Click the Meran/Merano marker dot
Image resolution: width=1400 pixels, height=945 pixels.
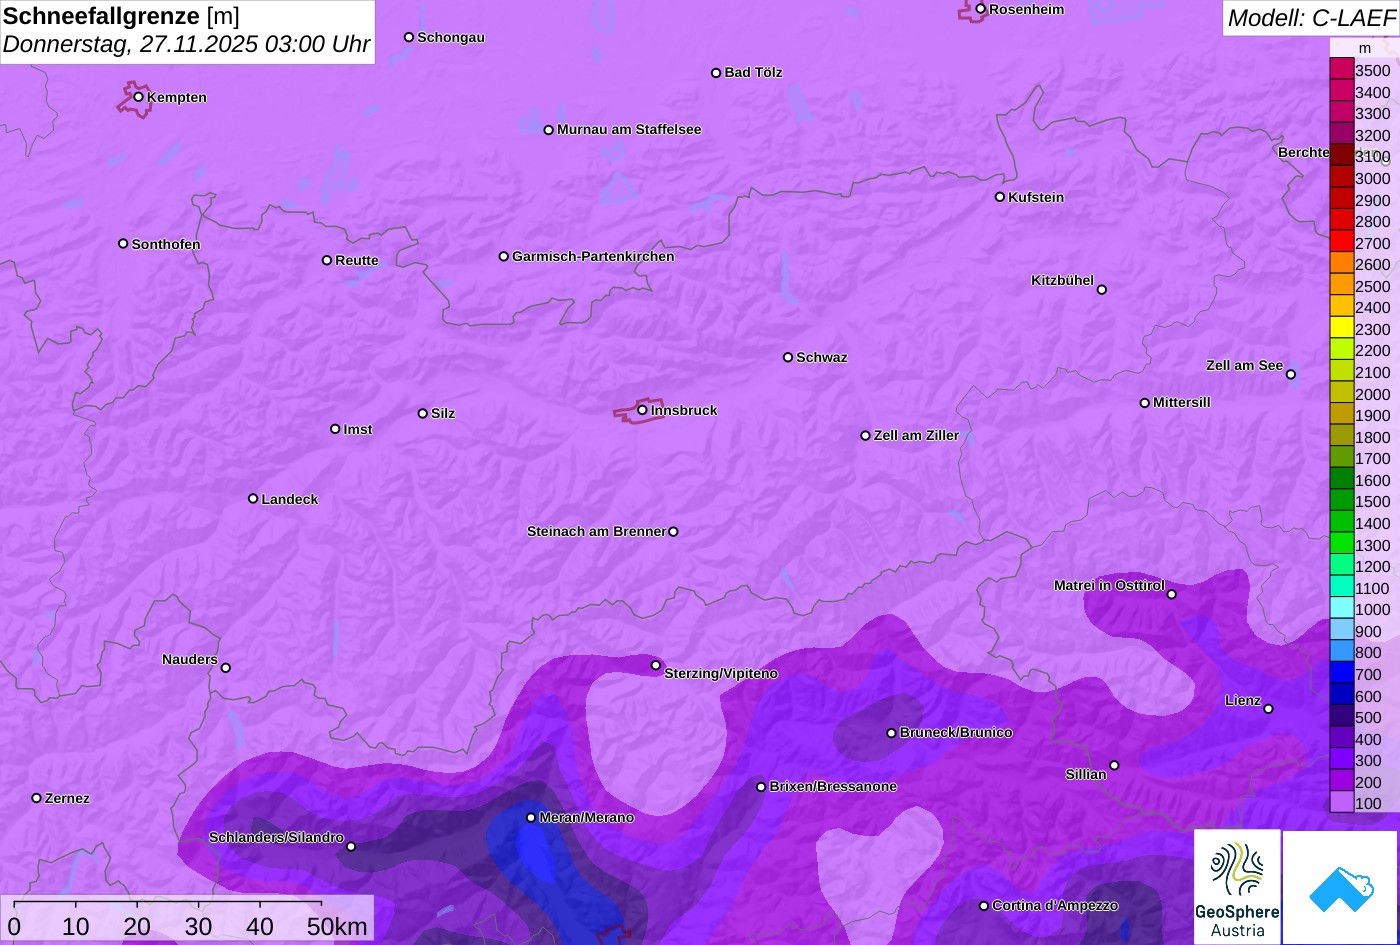(531, 818)
